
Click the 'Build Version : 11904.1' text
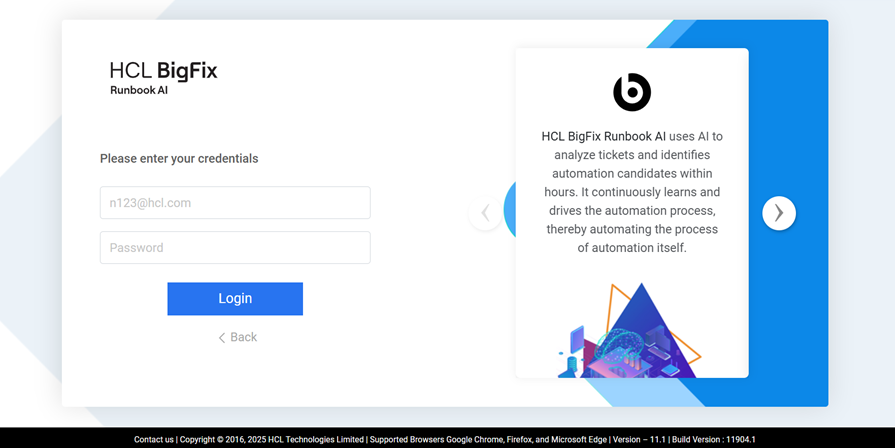coord(713,439)
